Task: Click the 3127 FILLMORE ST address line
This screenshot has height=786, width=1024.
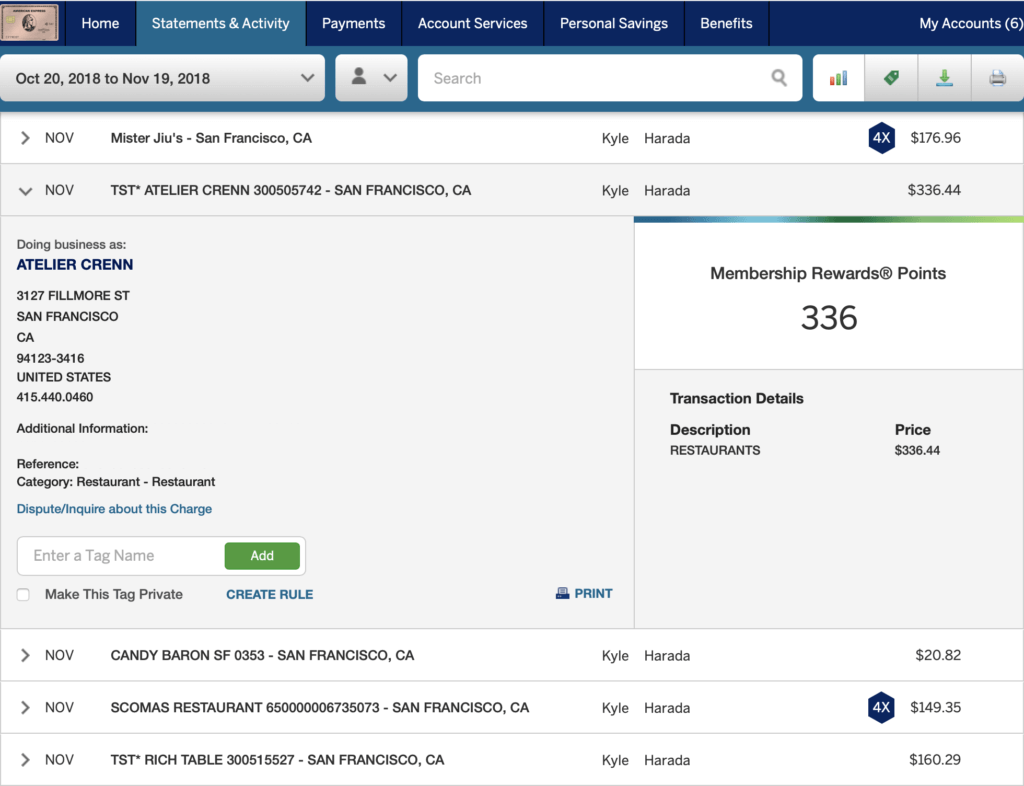Action: click(x=73, y=296)
